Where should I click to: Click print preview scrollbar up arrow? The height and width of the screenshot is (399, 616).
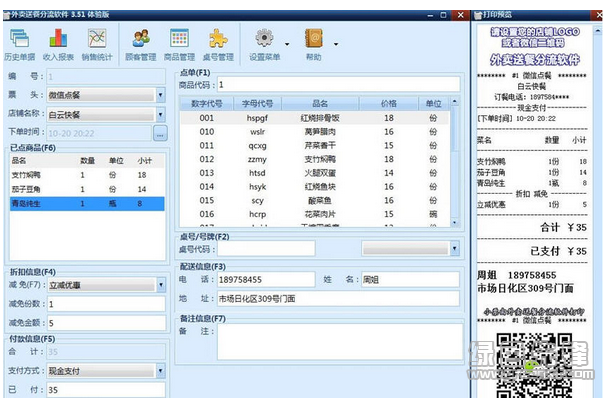598,31
